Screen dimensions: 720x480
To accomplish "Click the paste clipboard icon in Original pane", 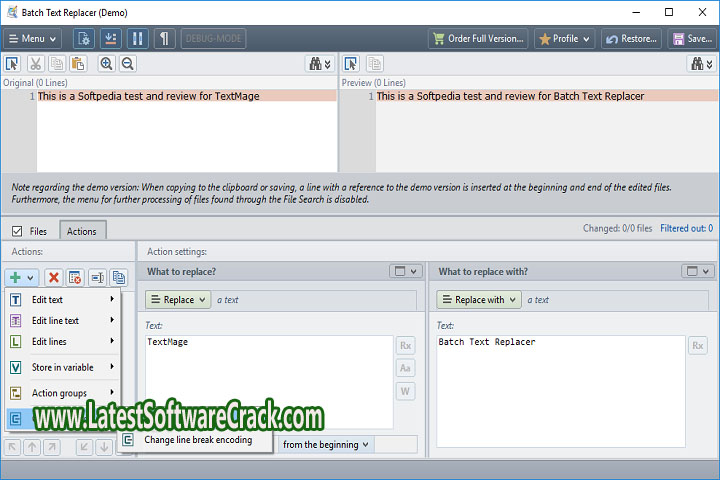I will pos(78,64).
